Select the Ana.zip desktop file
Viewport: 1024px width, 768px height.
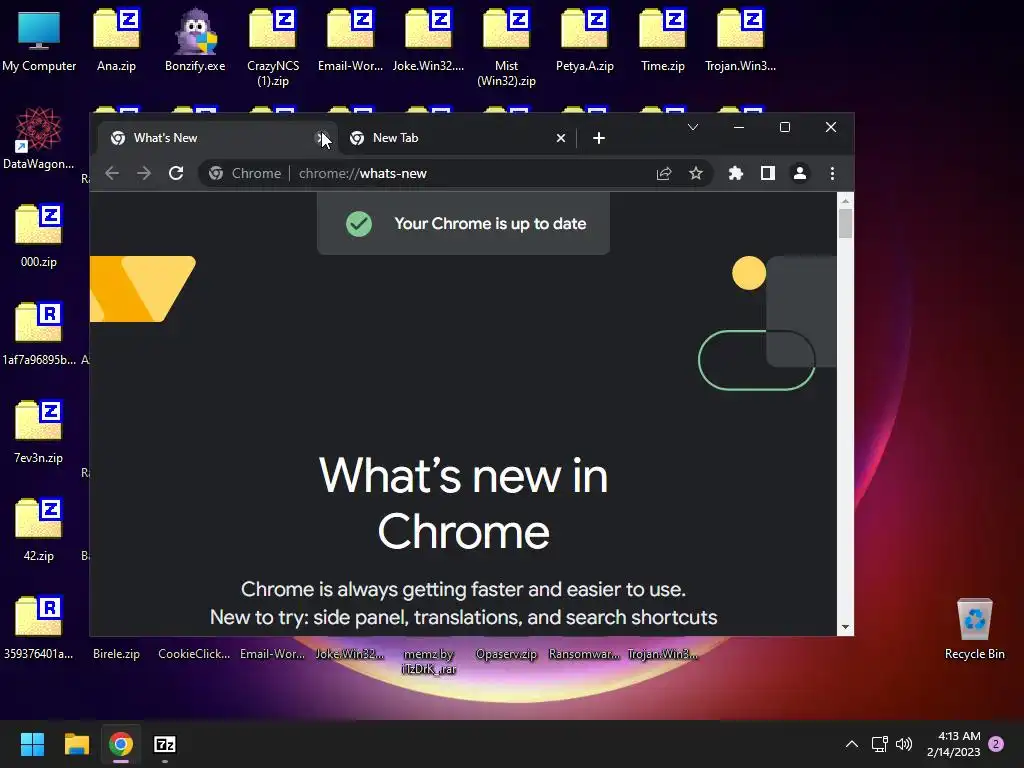pyautogui.click(x=116, y=39)
